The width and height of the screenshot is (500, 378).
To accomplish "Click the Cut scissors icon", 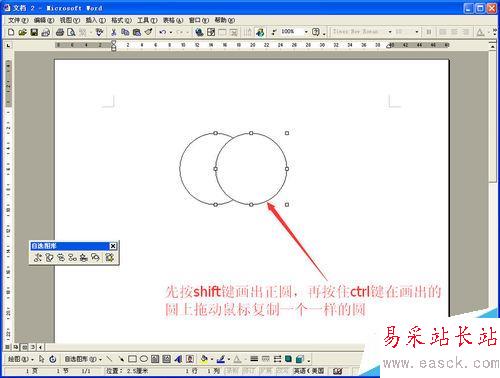I will tap(114, 32).
